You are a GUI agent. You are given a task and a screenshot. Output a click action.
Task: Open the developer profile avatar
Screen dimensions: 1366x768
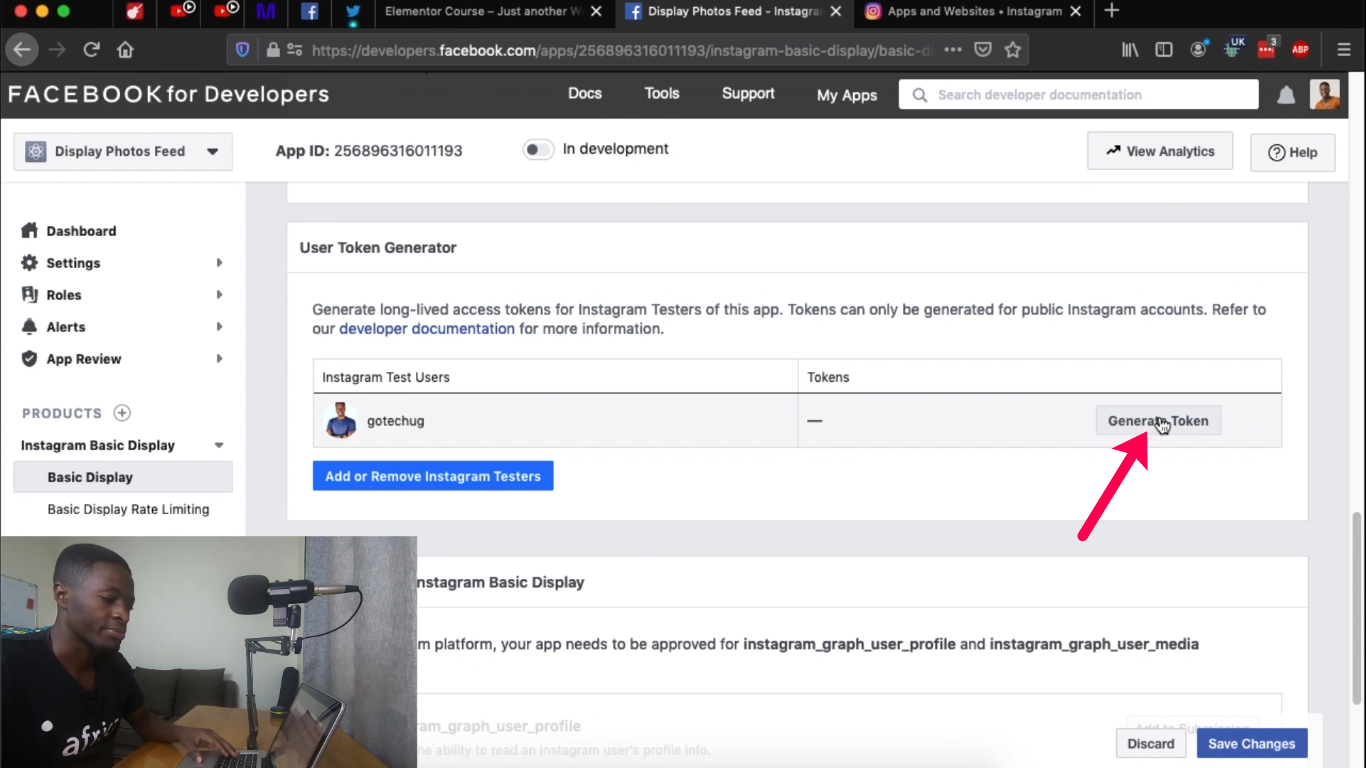click(1325, 95)
